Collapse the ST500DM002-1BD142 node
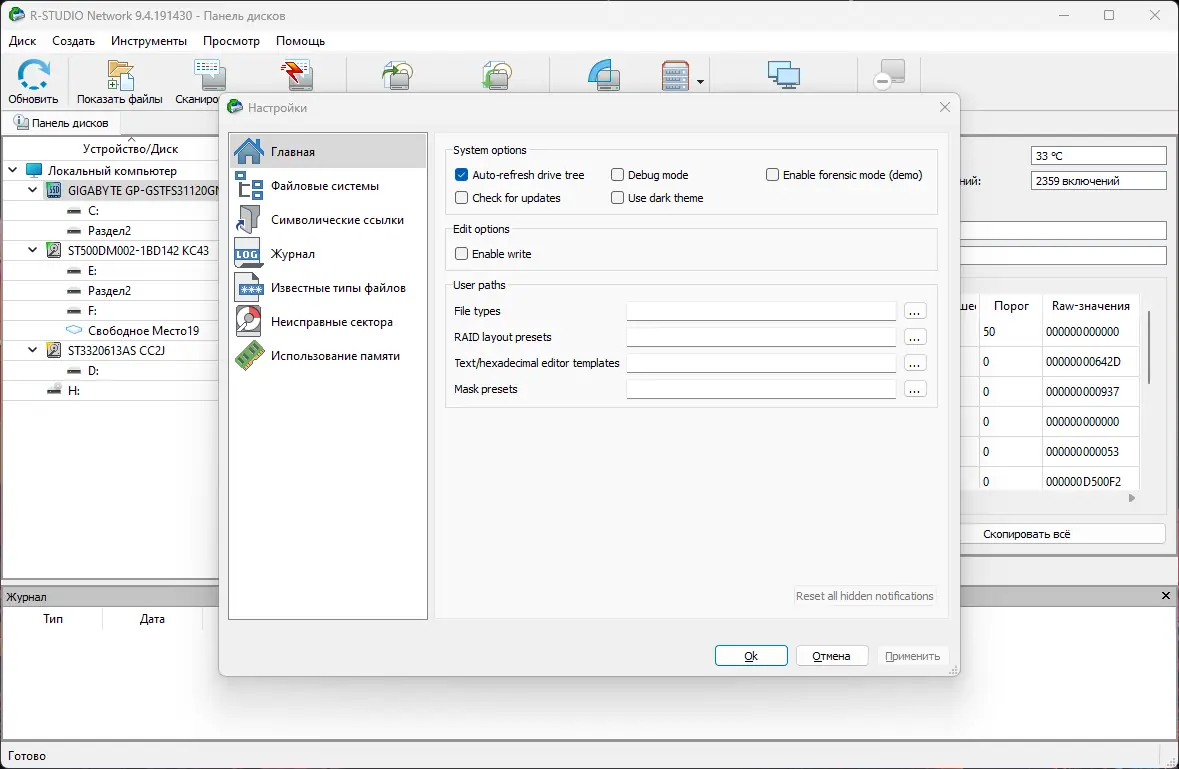The height and width of the screenshot is (769, 1179). coord(32,250)
